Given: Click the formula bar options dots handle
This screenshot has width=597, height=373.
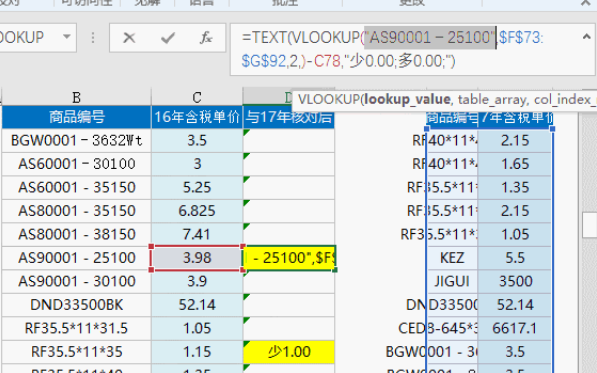Looking at the screenshot, I should 93,38.
